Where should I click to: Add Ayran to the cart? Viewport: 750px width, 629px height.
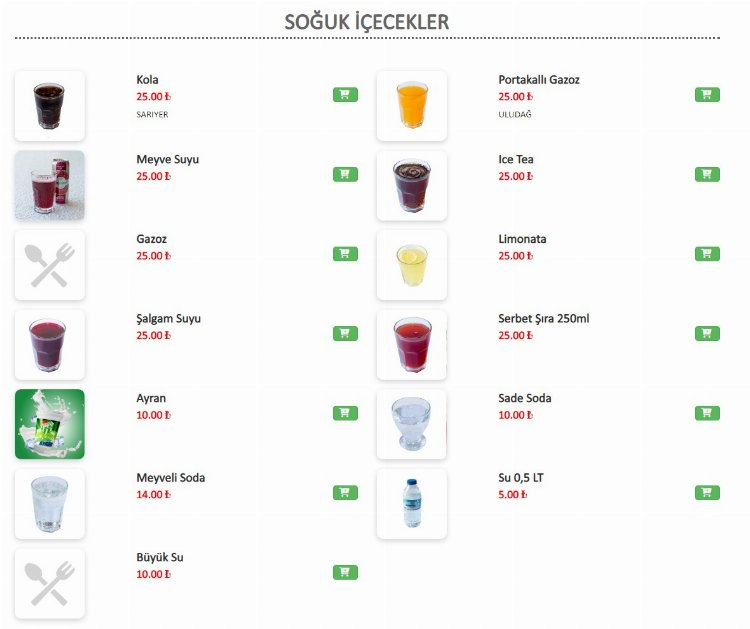coord(345,413)
